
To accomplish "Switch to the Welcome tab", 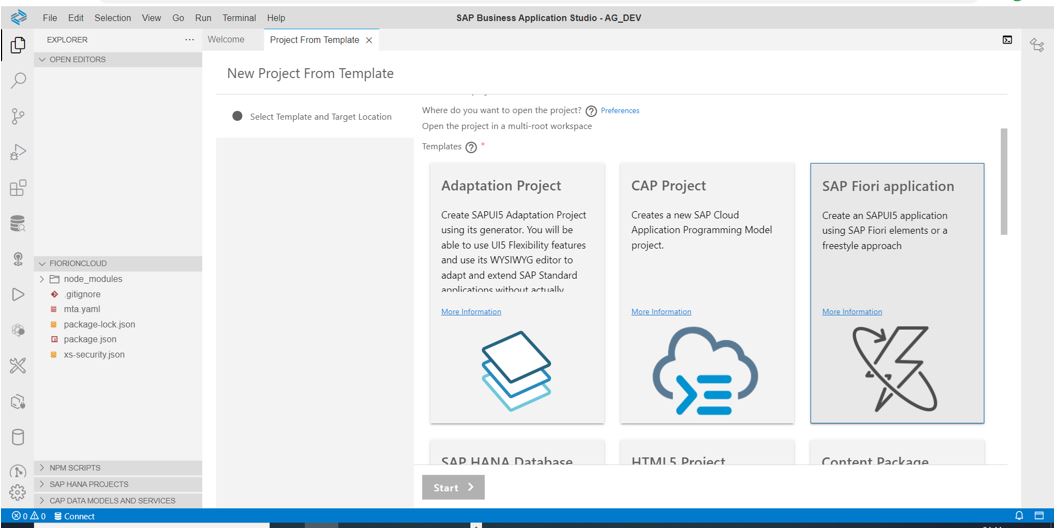I will click(x=225, y=40).
